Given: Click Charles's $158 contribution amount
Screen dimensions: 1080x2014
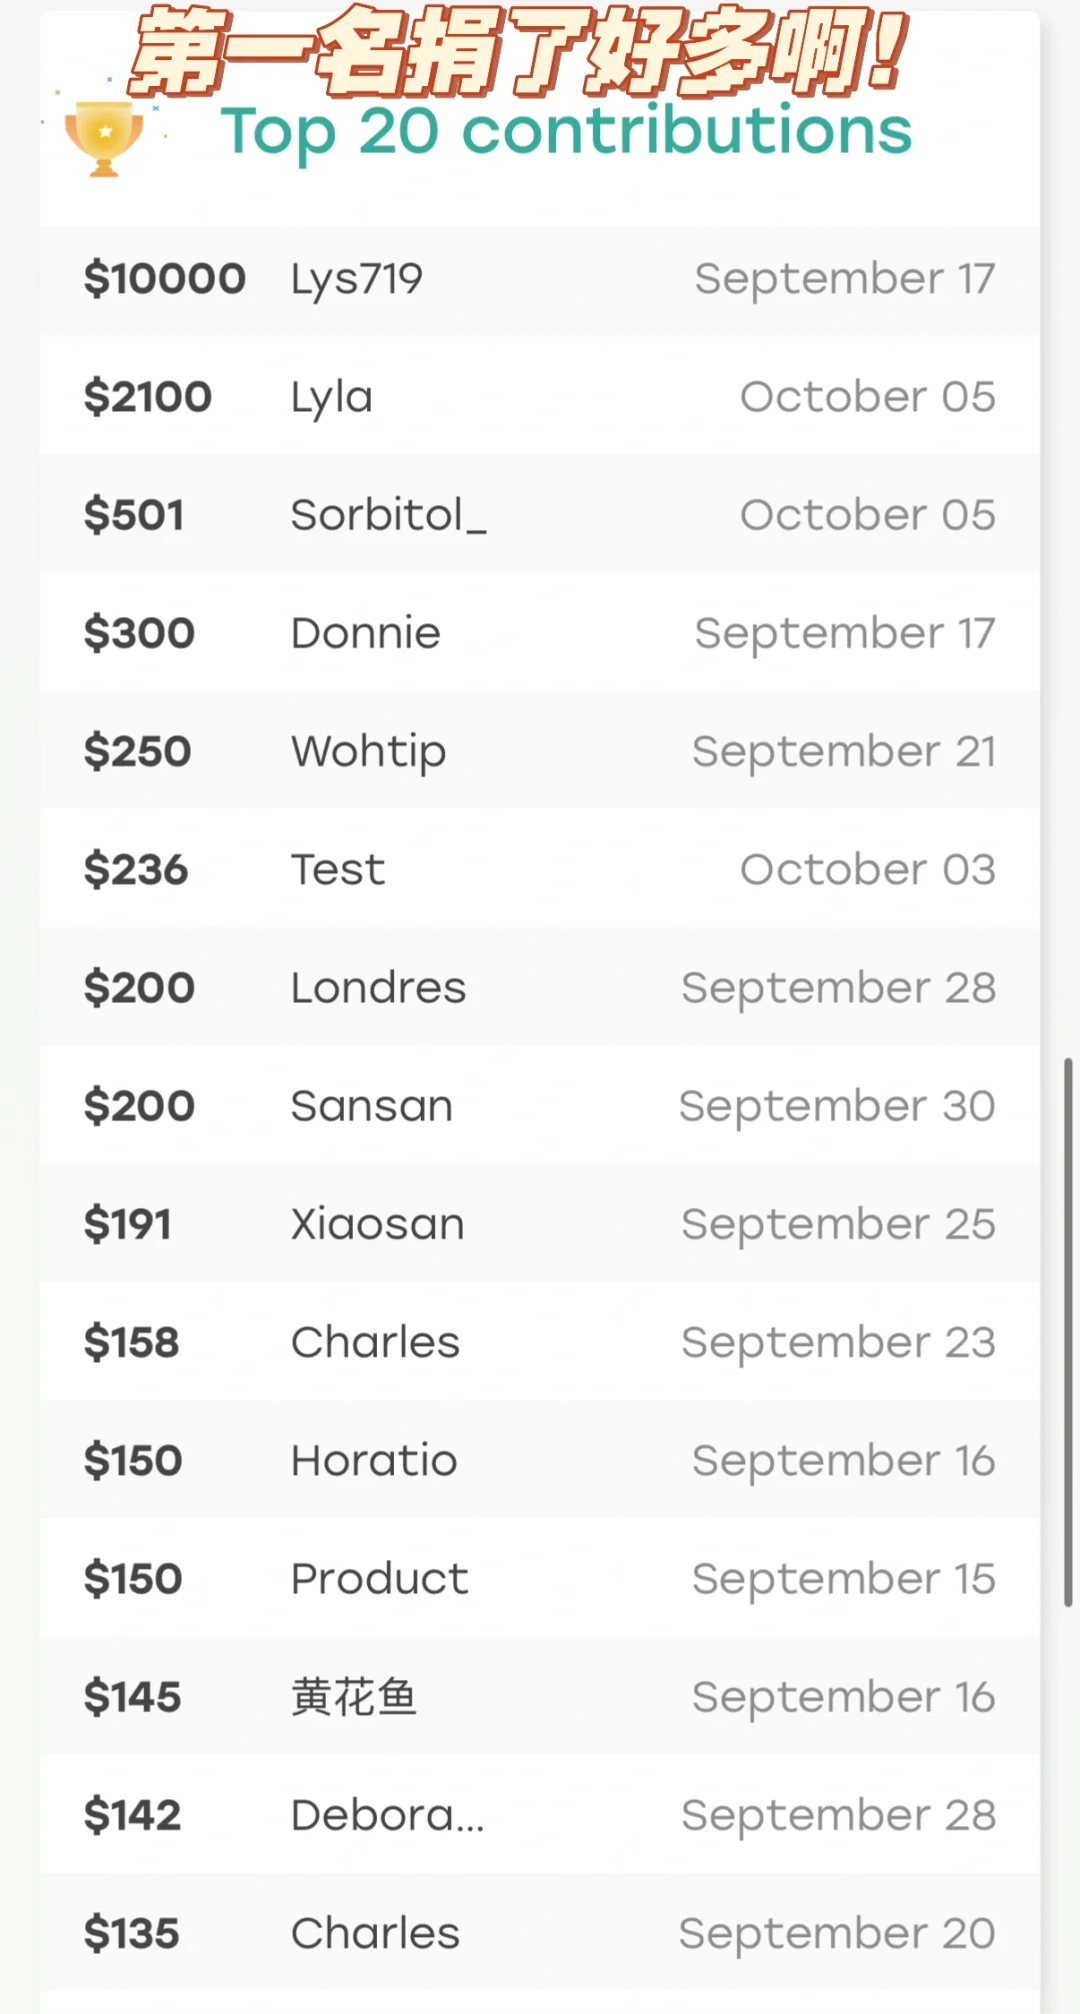Looking at the screenshot, I should click(131, 1342).
